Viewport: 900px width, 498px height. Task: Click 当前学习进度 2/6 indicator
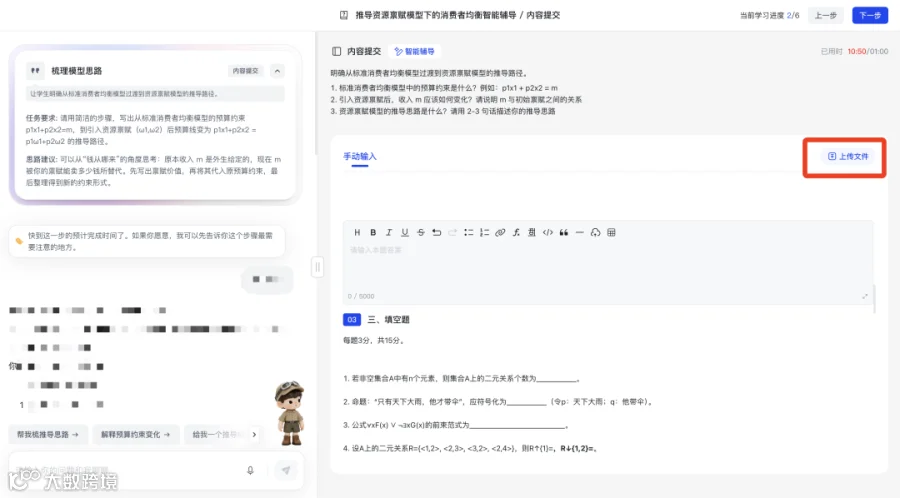(769, 15)
